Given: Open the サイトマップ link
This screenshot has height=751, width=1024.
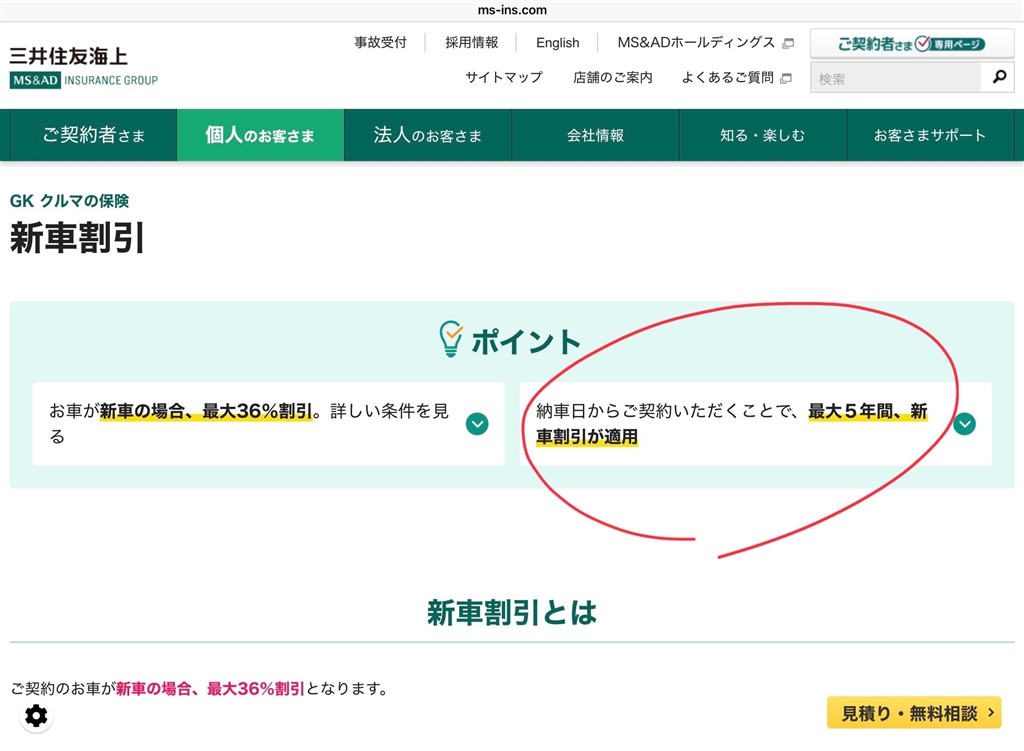Looking at the screenshot, I should [x=504, y=78].
